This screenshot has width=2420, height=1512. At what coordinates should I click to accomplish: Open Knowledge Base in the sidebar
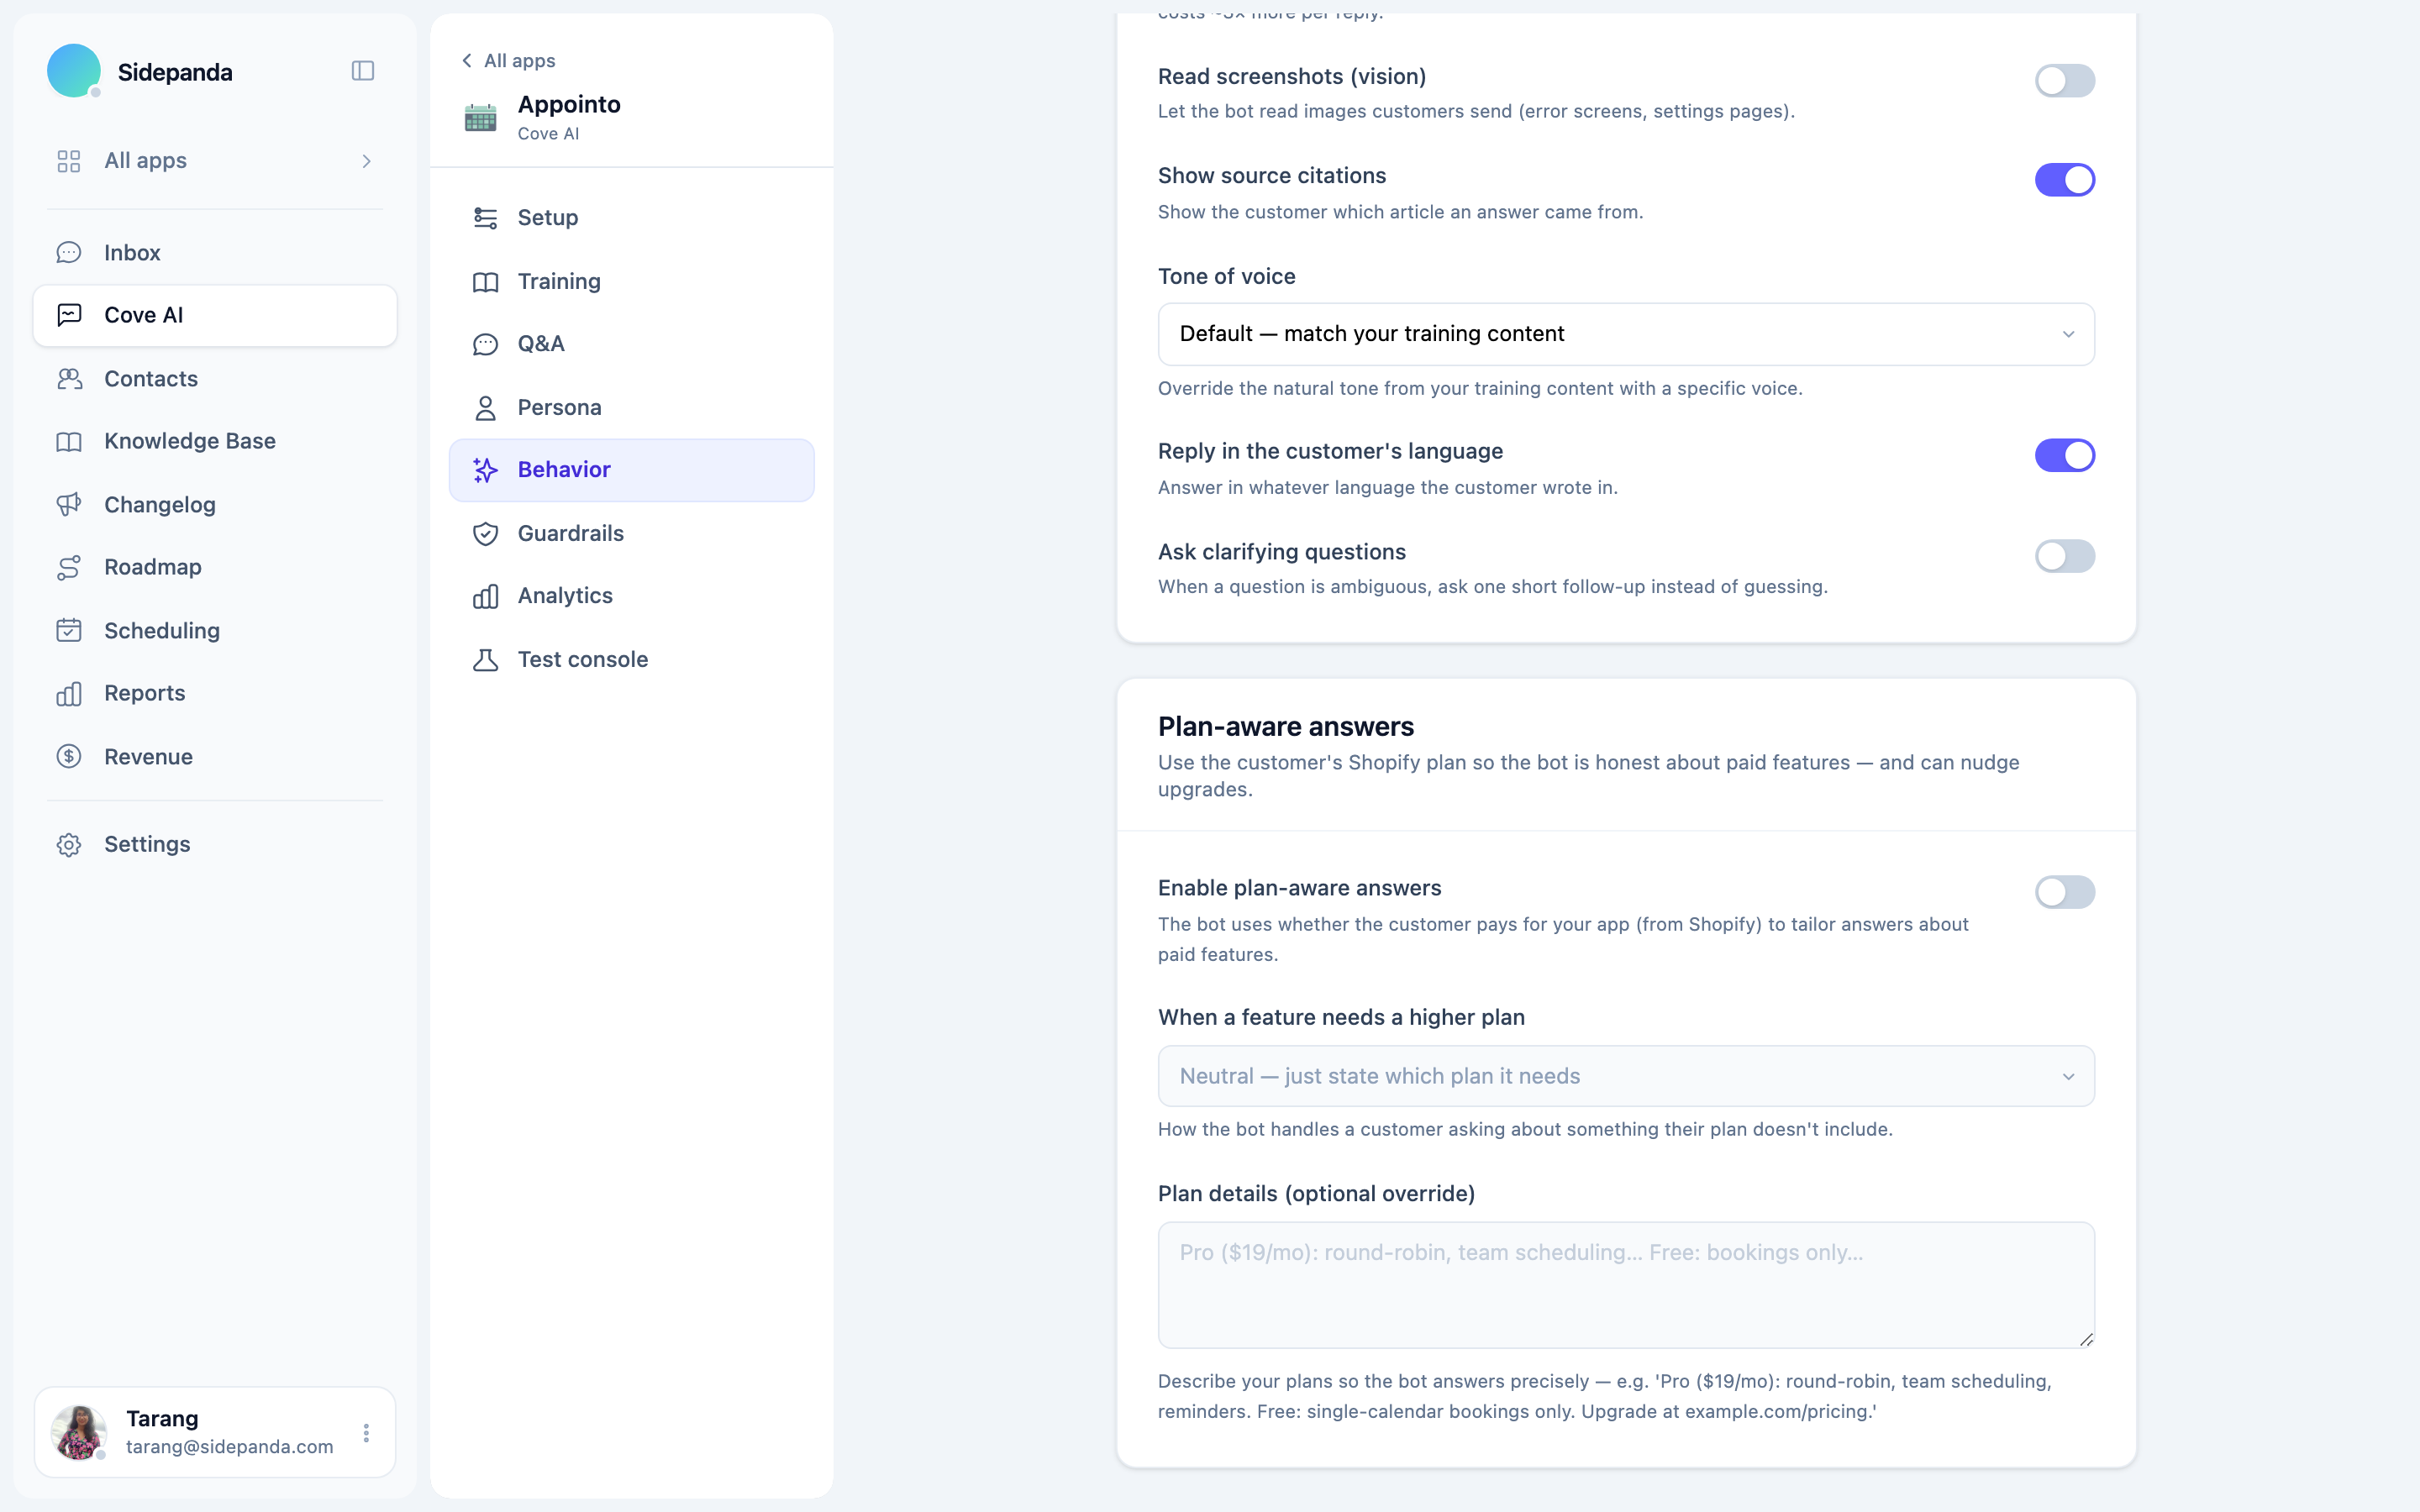click(x=215, y=441)
